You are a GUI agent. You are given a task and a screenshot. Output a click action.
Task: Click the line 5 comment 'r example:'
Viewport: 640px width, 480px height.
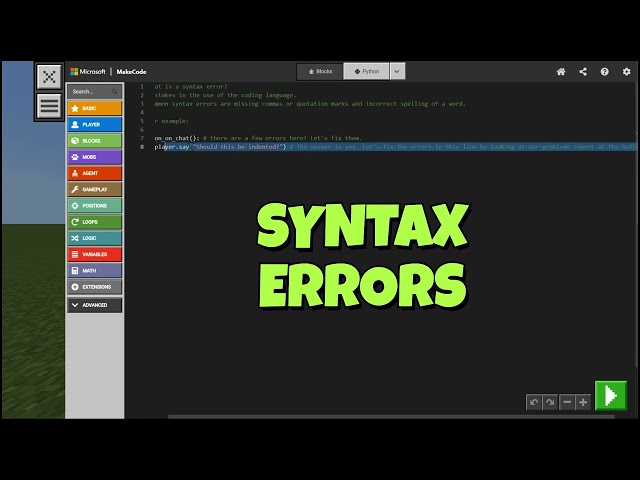coord(171,121)
